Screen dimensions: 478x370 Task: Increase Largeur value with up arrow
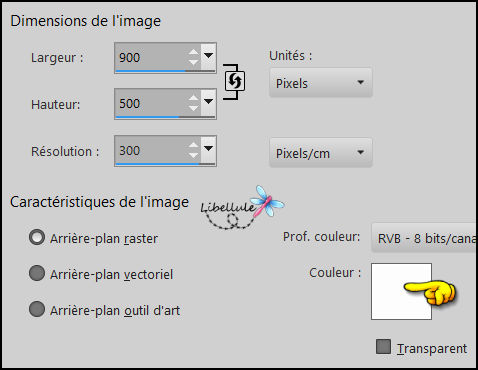193,52
